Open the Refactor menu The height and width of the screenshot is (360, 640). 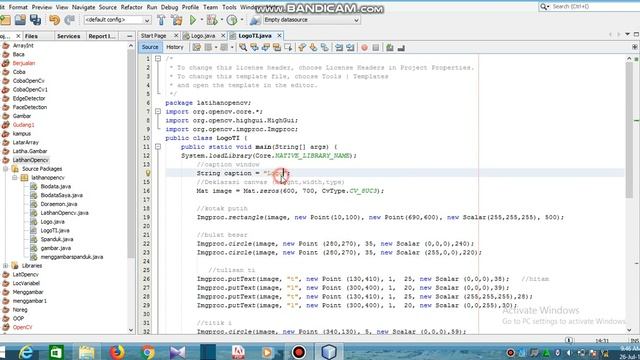click(131, 7)
